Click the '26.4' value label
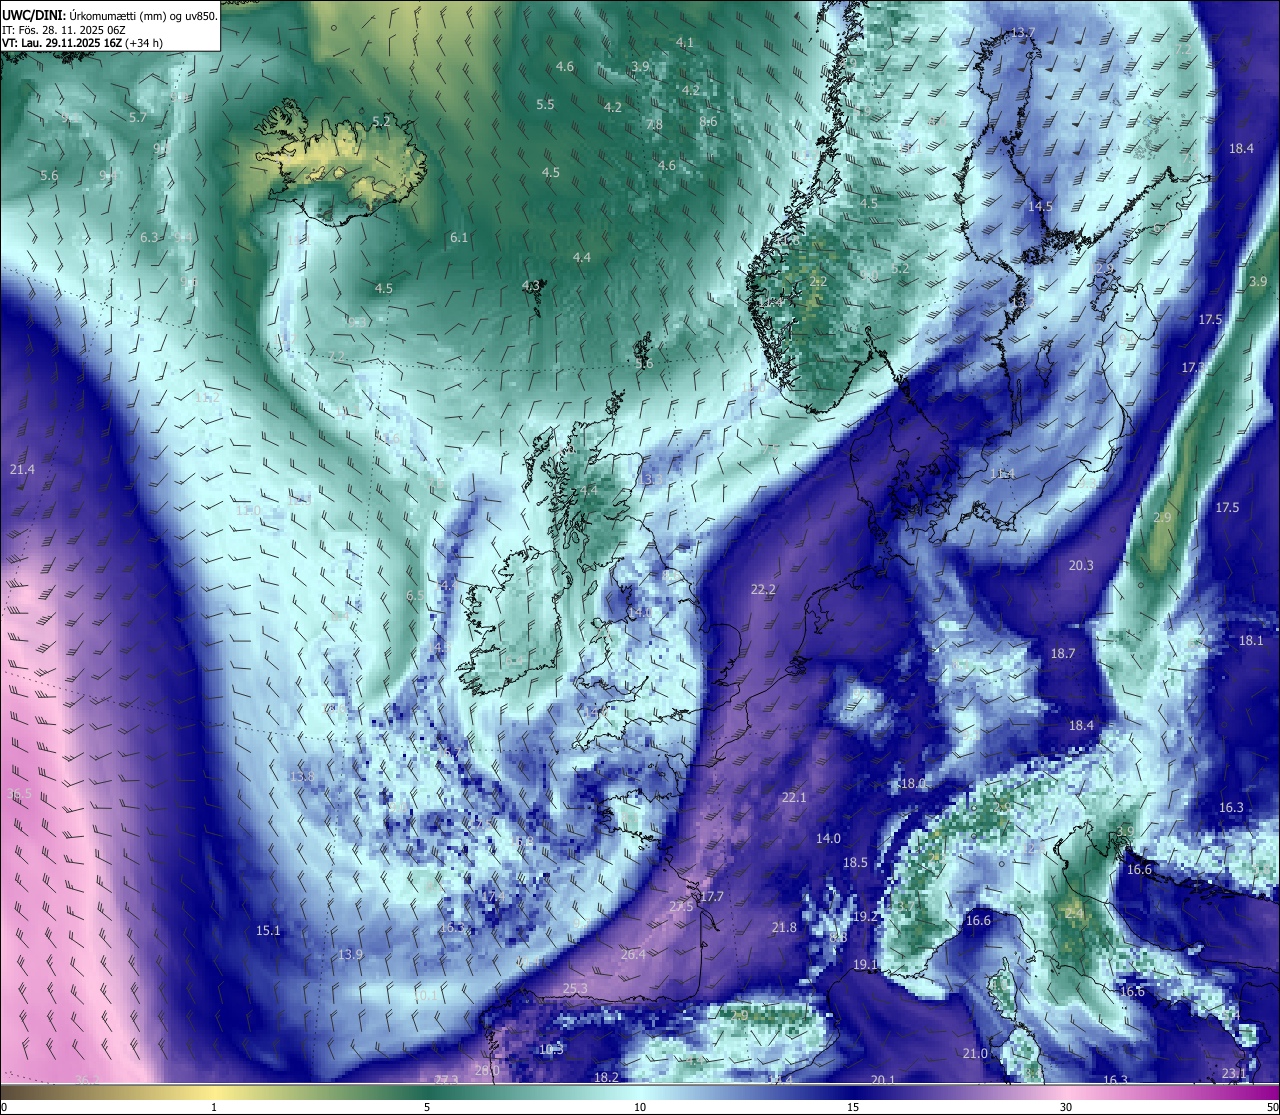 pos(633,955)
